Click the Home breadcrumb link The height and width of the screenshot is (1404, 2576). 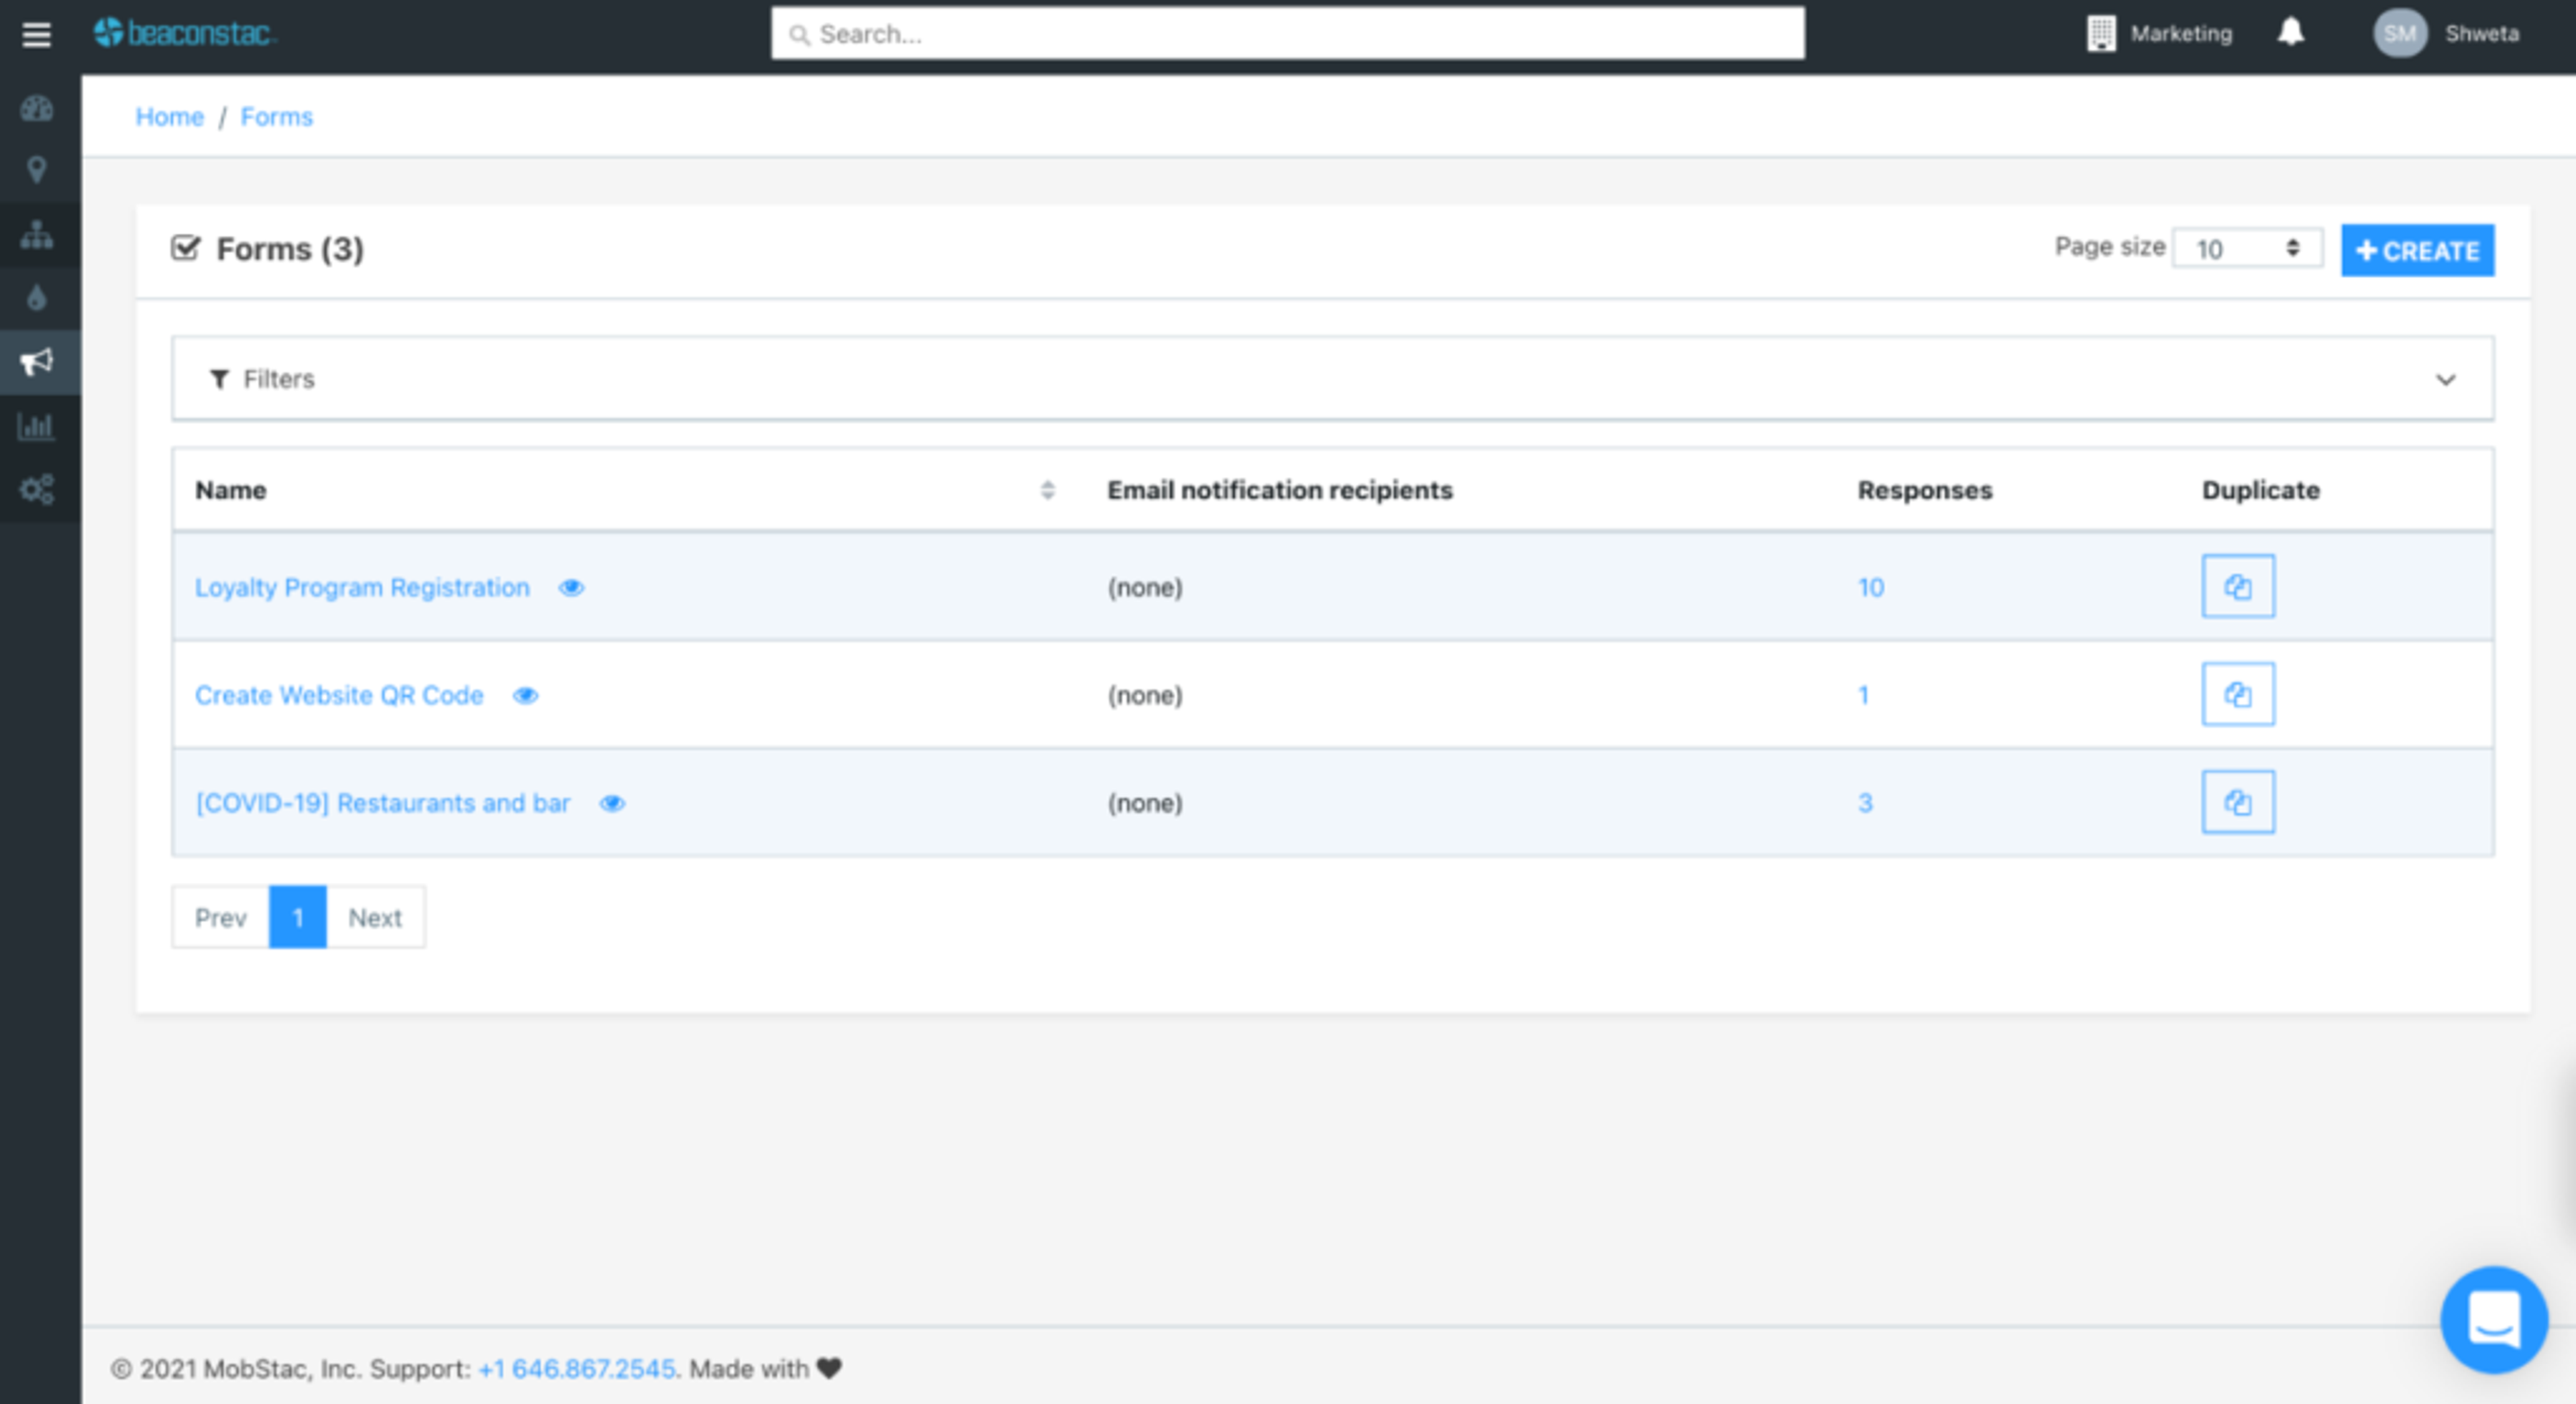click(169, 117)
